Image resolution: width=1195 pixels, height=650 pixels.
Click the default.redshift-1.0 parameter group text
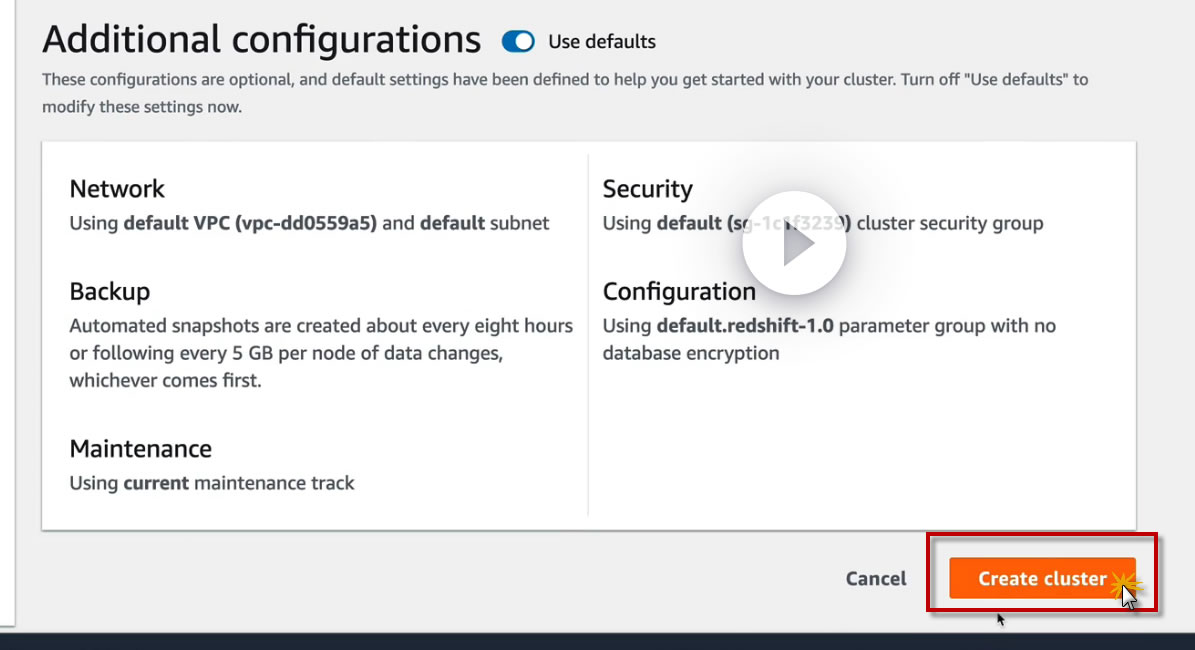[x=745, y=326]
